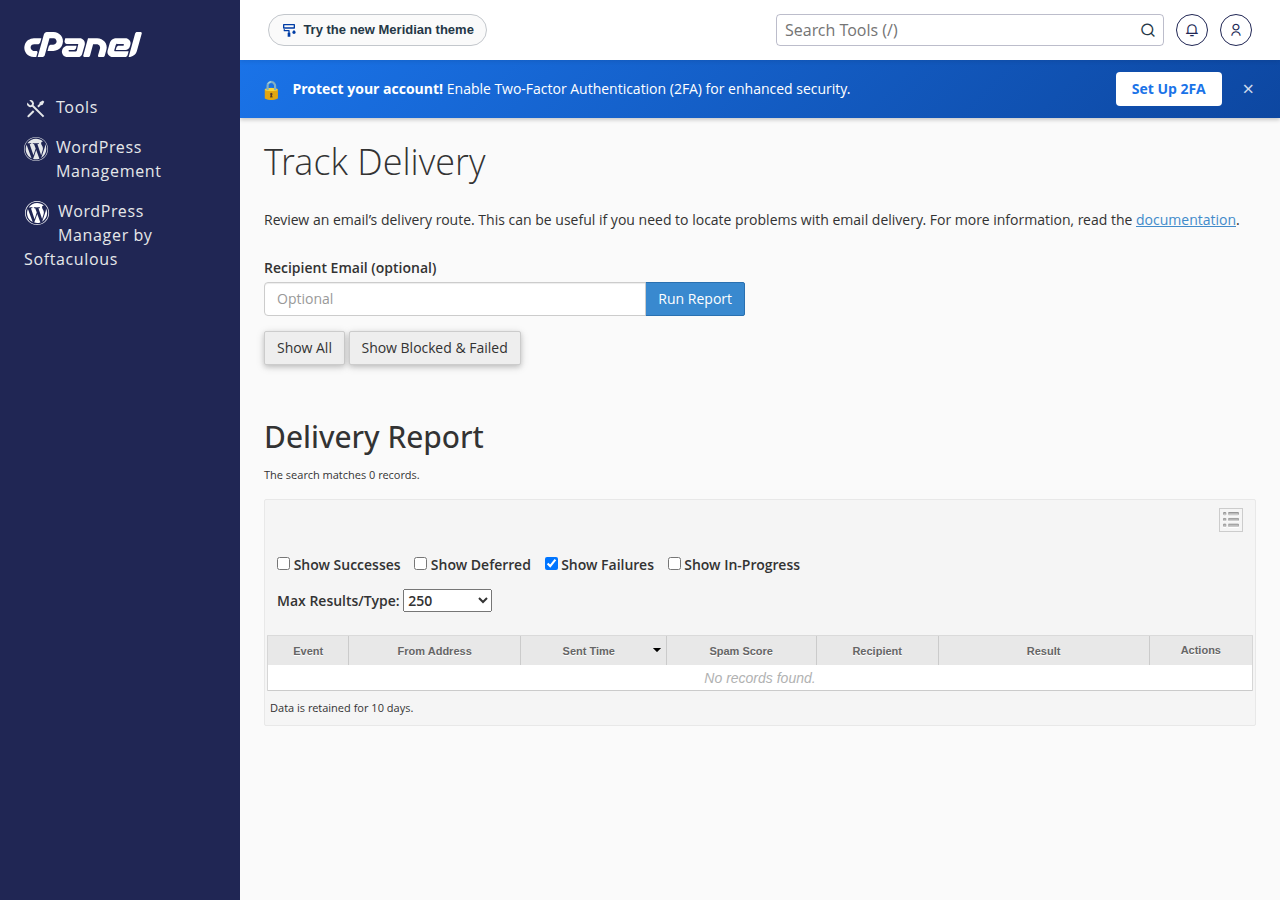Sort by the Spam Score column header

click(x=741, y=651)
